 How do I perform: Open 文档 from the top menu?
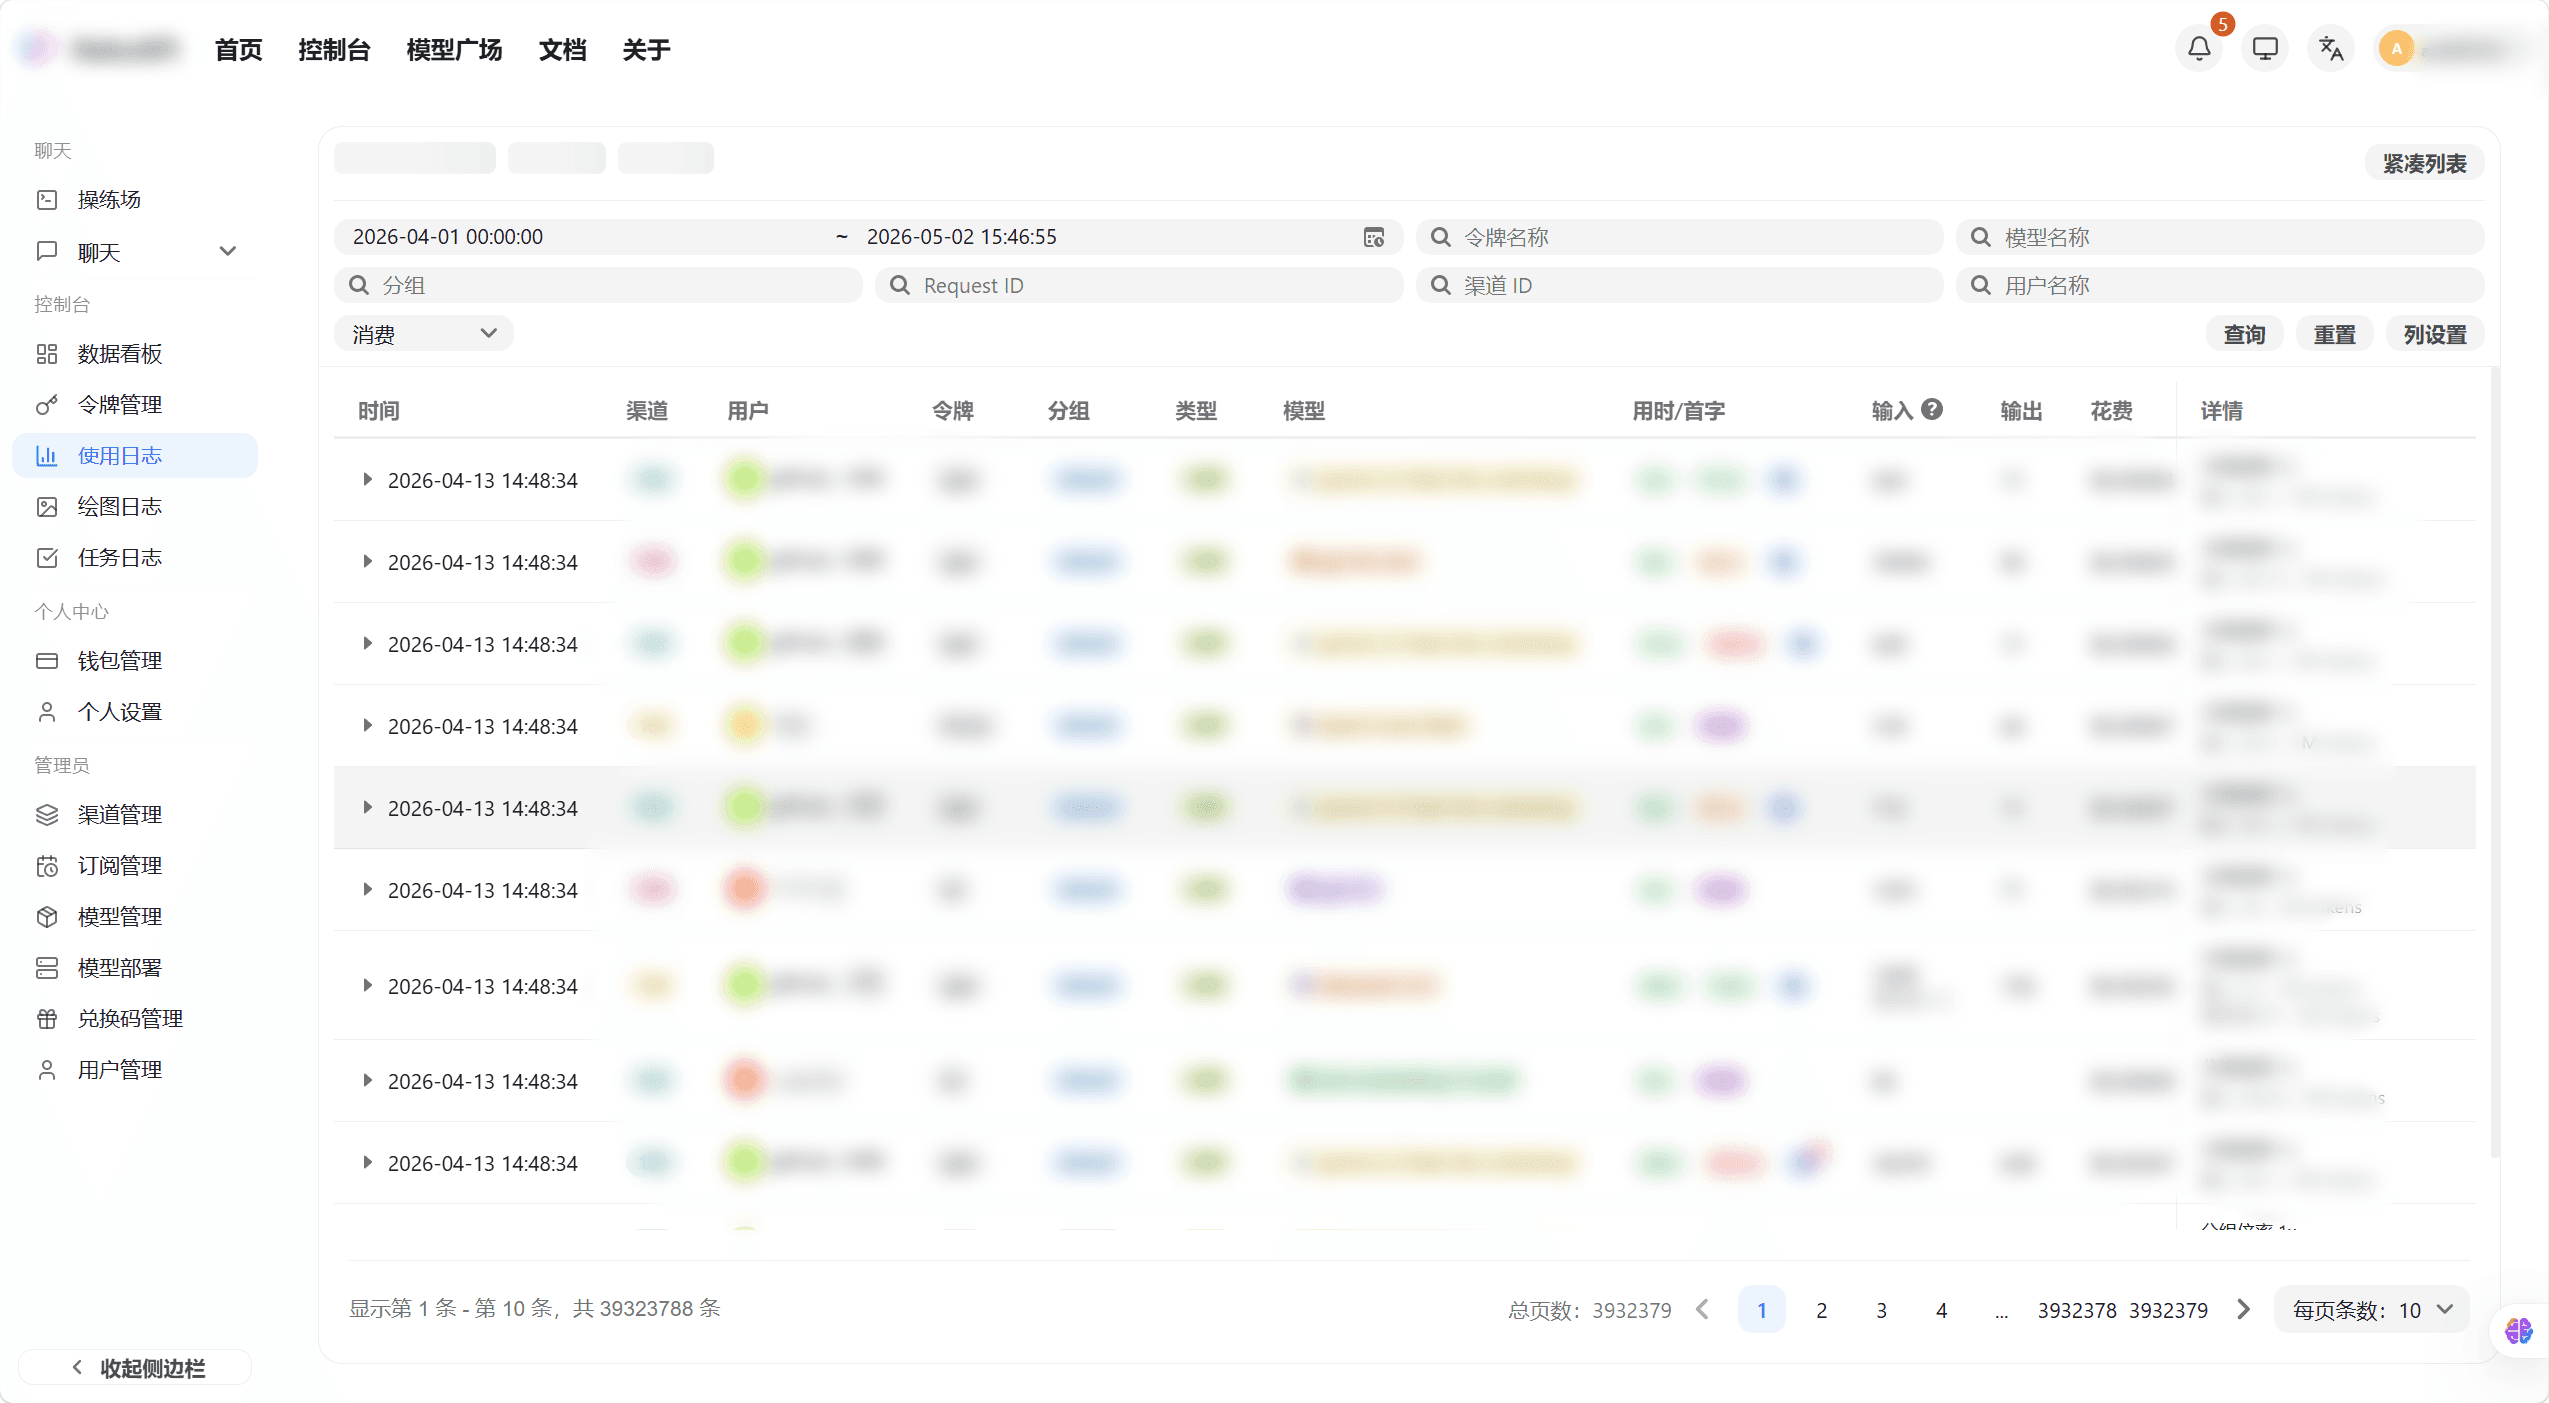(x=562, y=49)
